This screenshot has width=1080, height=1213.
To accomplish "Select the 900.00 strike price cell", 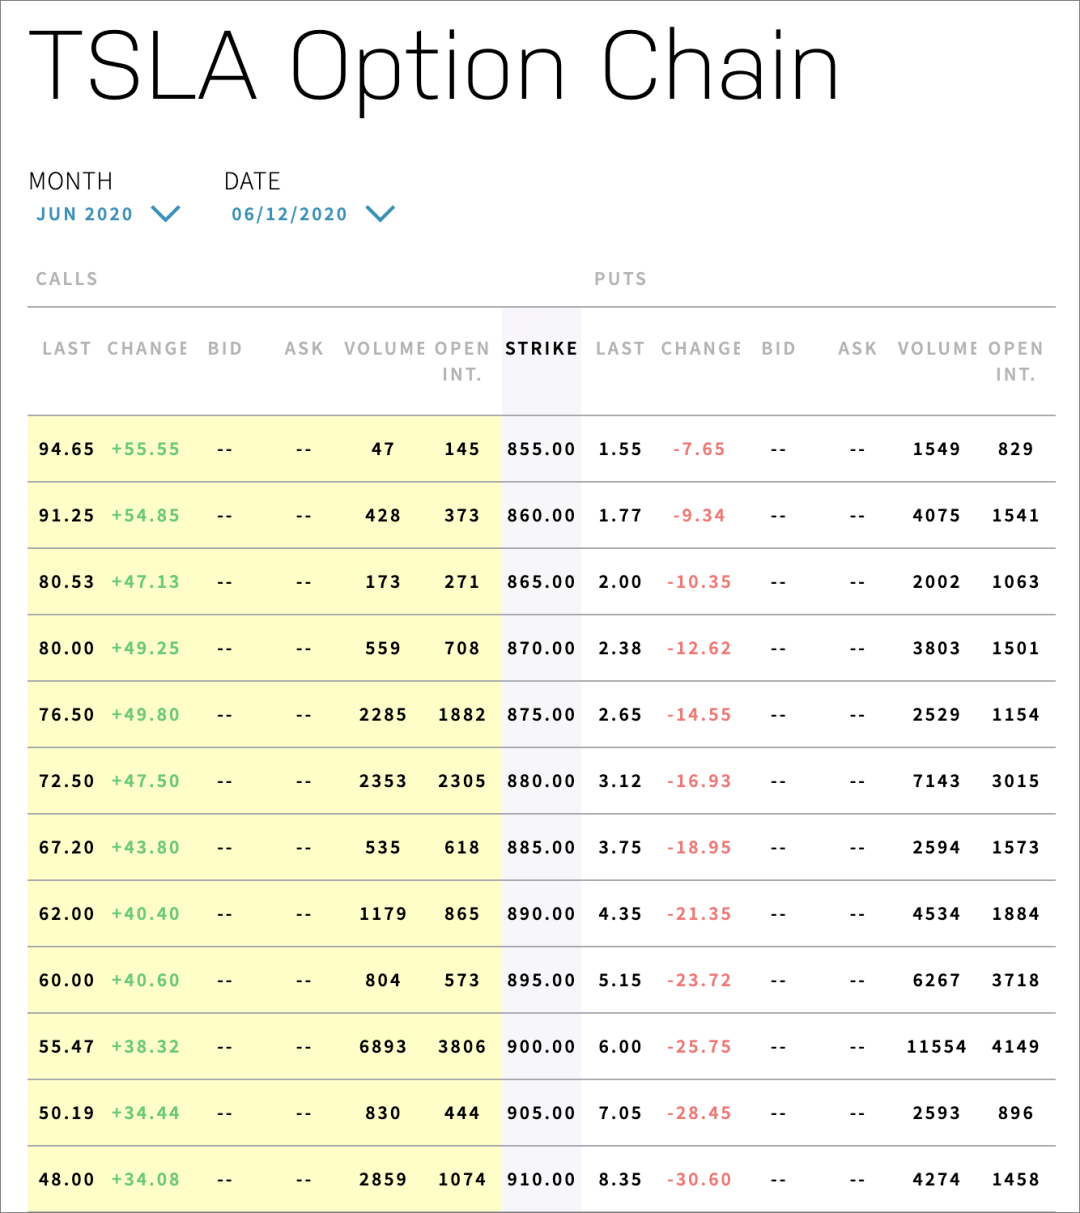I will (541, 1047).
